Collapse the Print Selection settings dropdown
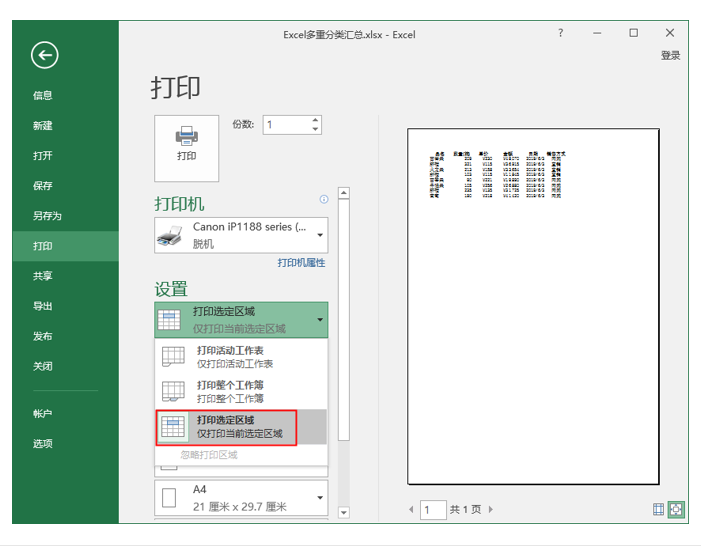 241,320
